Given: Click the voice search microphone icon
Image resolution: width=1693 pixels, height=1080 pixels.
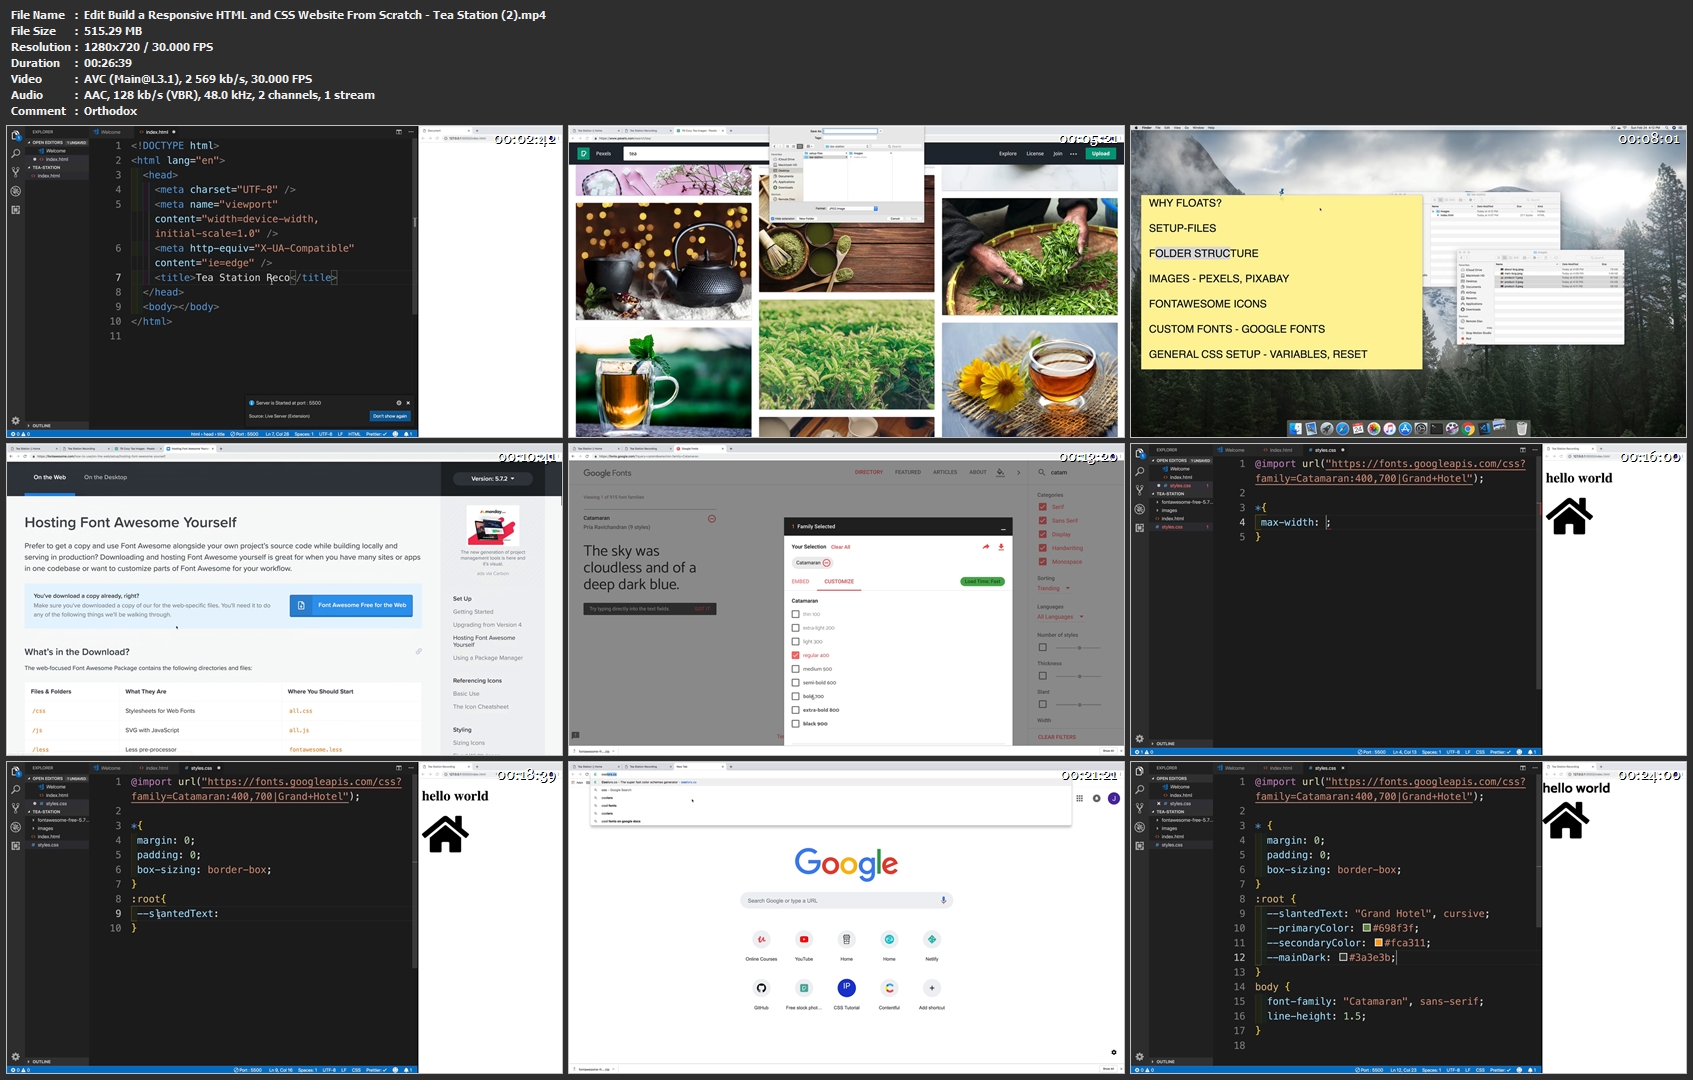Looking at the screenshot, I should click(943, 900).
